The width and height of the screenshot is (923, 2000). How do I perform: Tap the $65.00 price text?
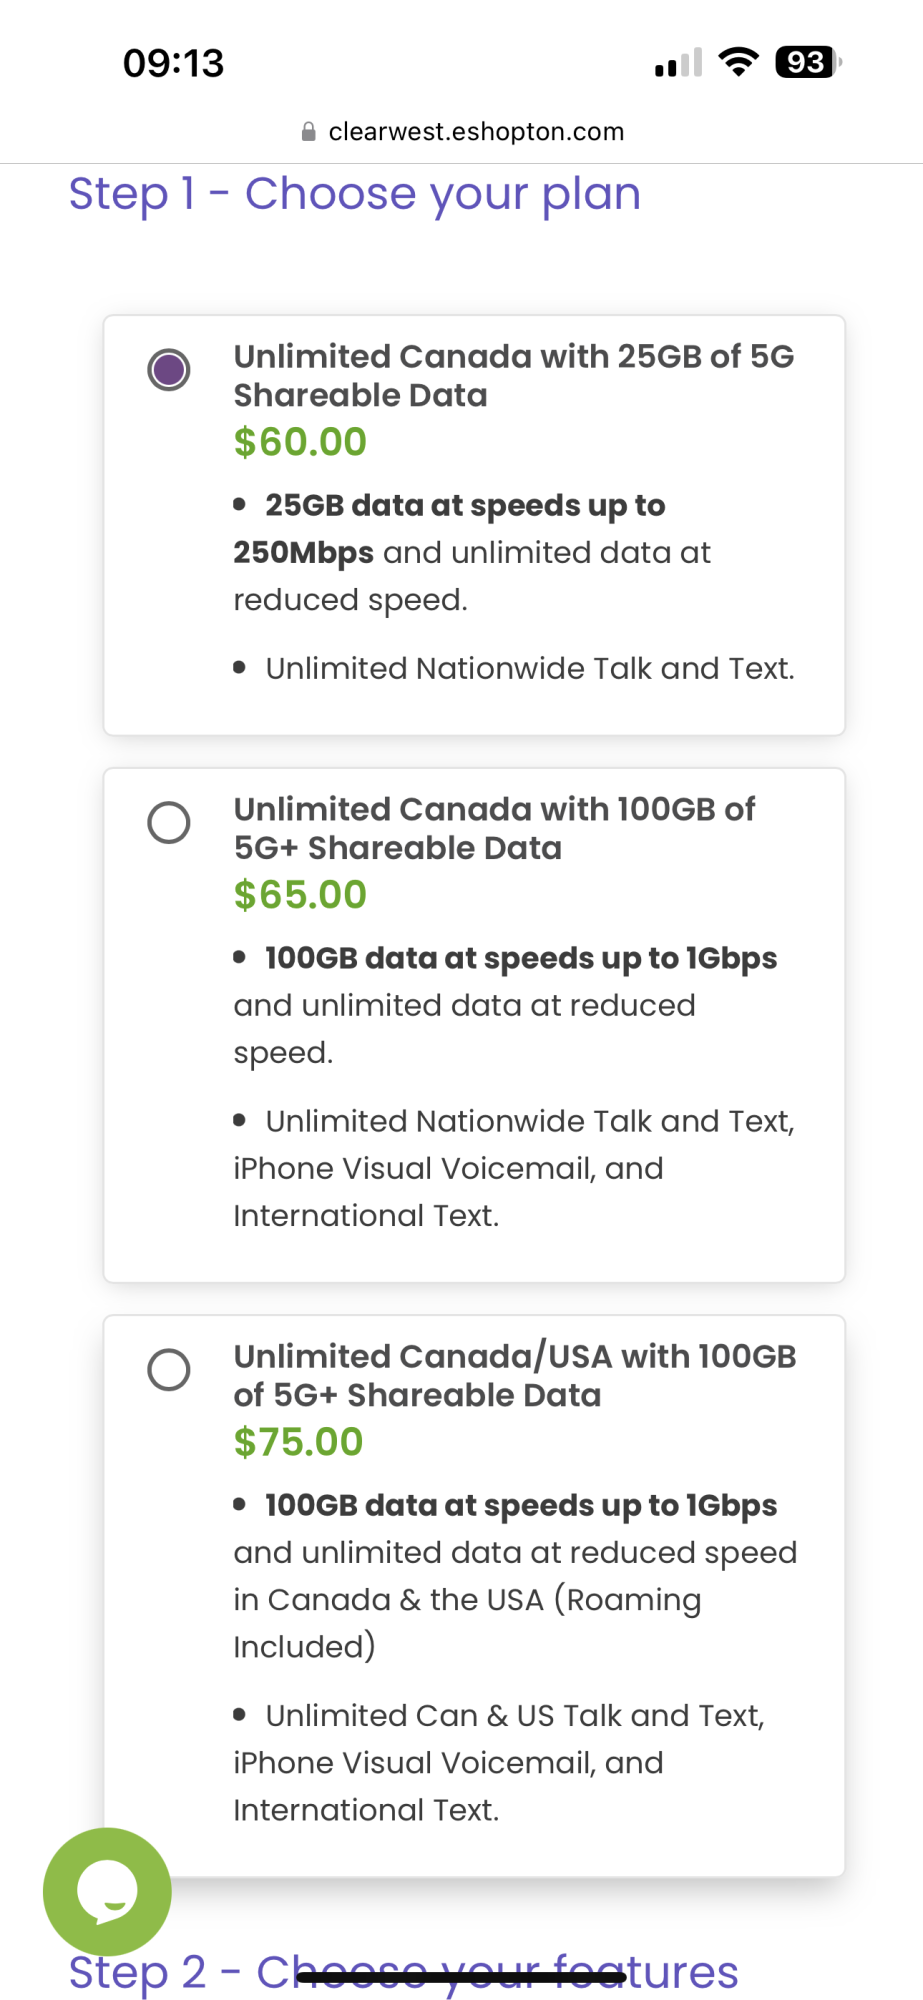300,895
